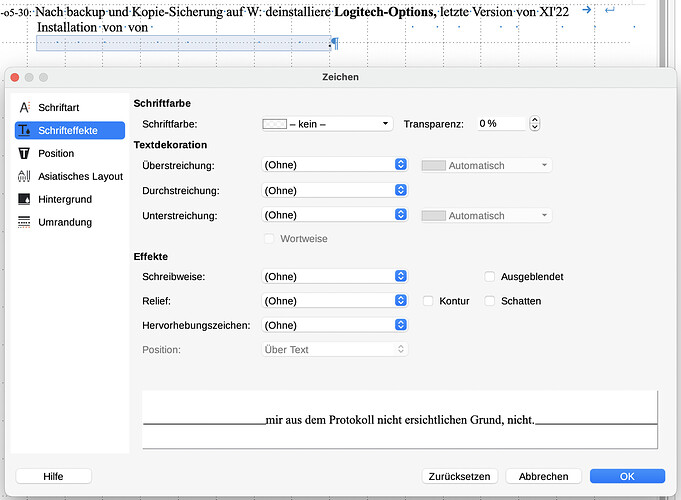Click the selected blank line in document
This screenshot has width=681, height=500.
[183, 43]
